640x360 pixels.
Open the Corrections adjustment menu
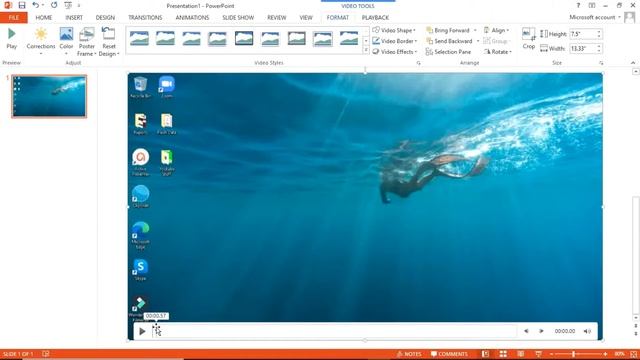[x=41, y=40]
